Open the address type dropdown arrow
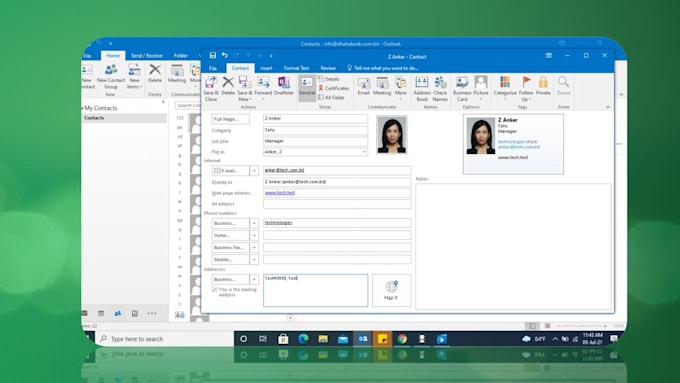 coord(254,280)
